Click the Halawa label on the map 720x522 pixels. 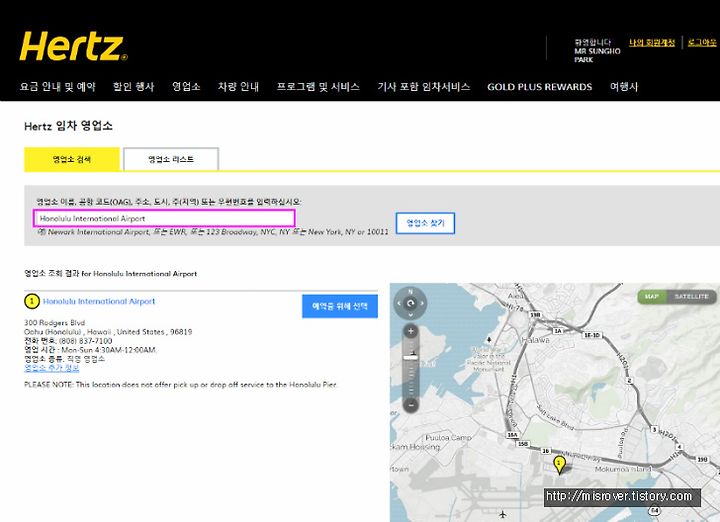tap(535, 340)
